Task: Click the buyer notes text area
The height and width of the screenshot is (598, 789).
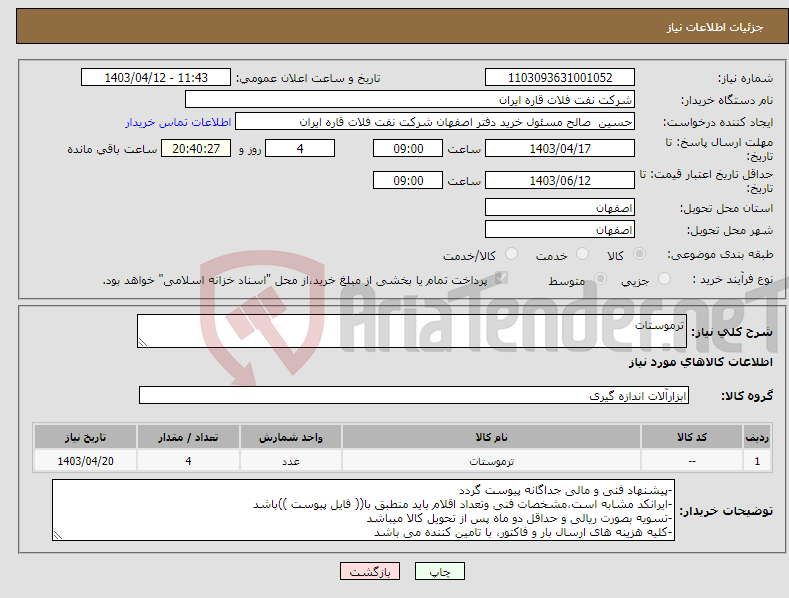Action: (x=363, y=510)
